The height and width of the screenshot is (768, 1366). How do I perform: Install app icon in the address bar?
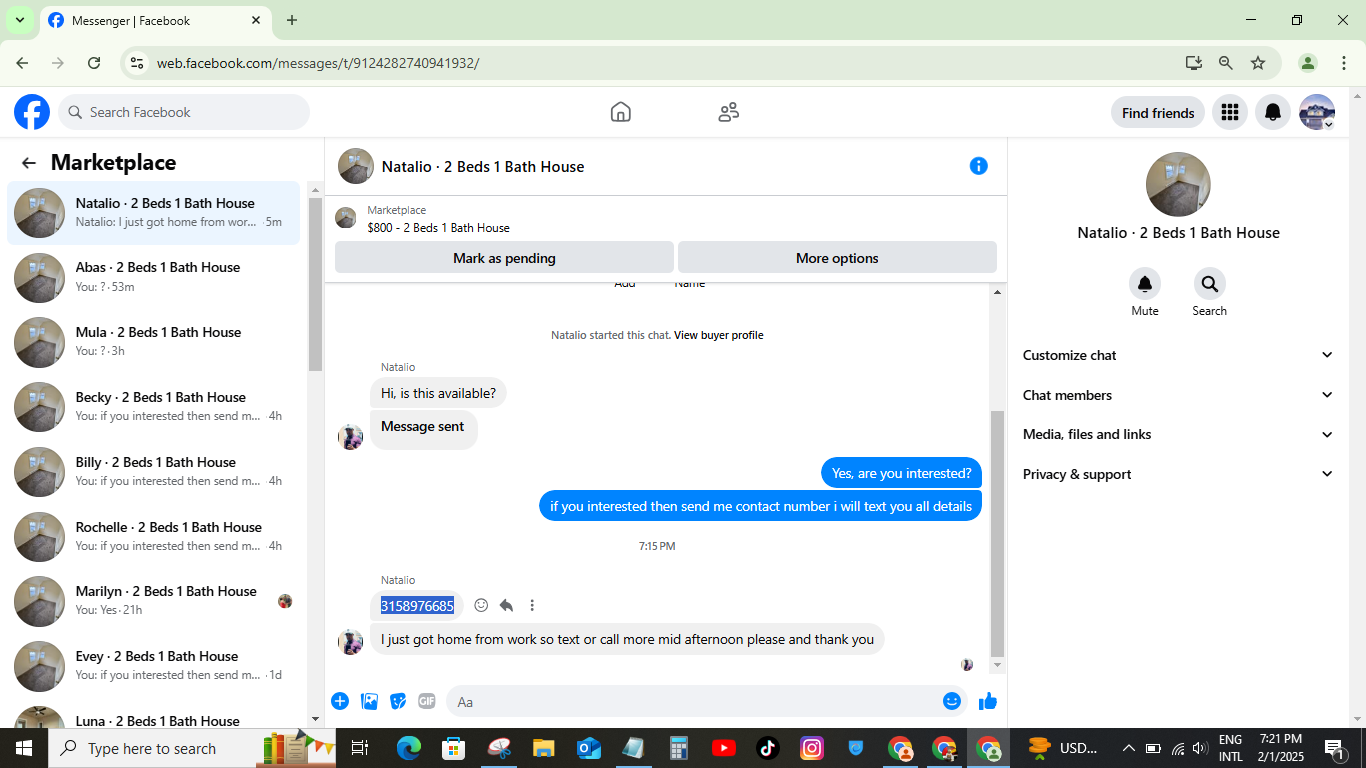[1194, 63]
